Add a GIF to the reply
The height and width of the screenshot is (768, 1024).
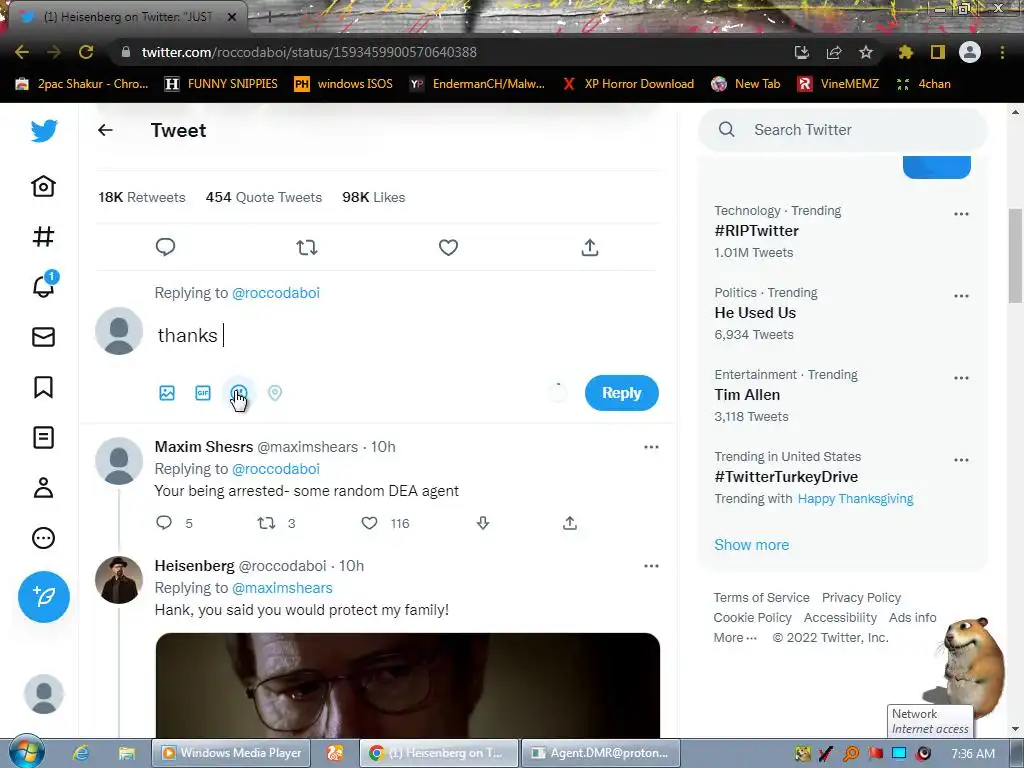click(203, 392)
